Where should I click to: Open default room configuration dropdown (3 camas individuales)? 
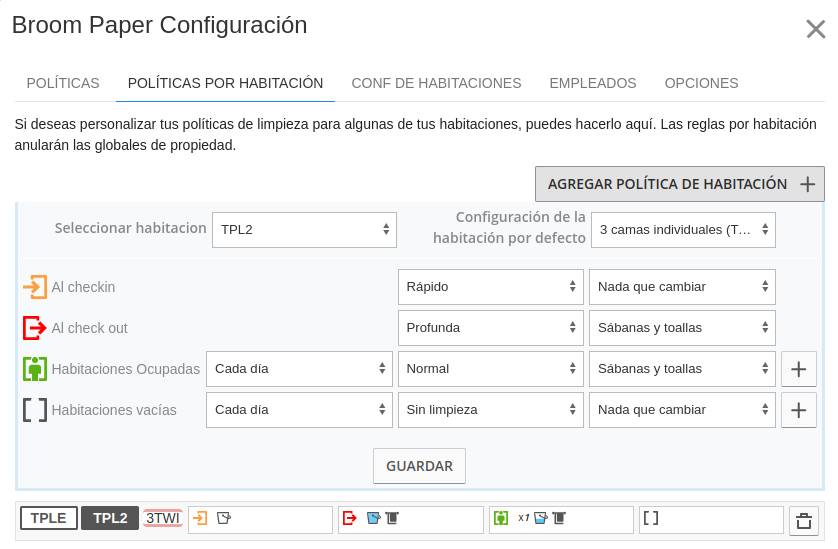(683, 230)
